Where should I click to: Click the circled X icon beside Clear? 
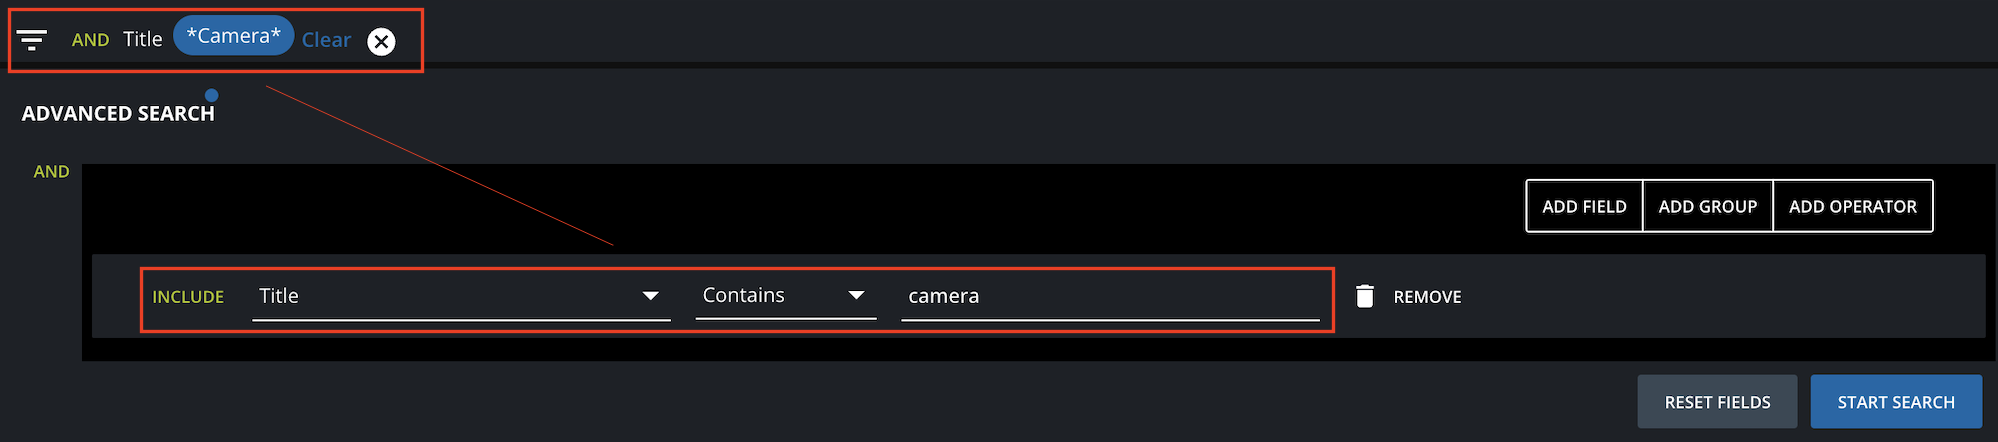tap(381, 41)
